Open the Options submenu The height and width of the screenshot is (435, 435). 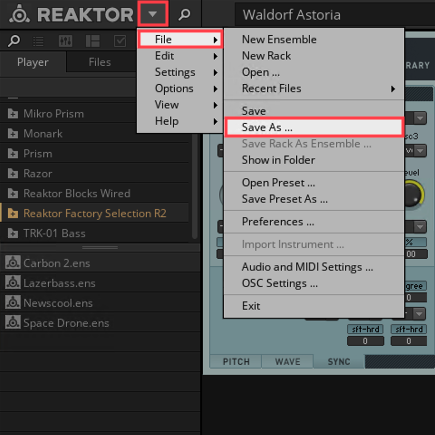(x=180, y=89)
